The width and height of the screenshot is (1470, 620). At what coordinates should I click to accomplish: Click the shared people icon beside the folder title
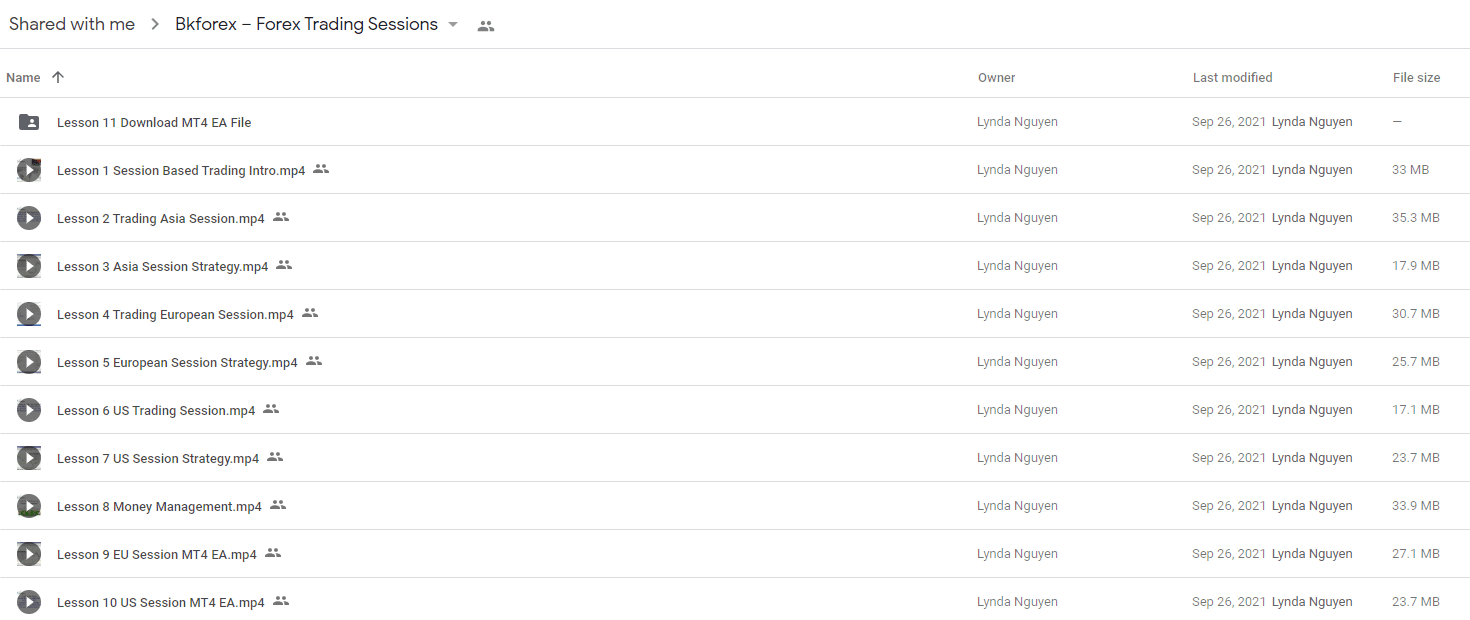[486, 26]
